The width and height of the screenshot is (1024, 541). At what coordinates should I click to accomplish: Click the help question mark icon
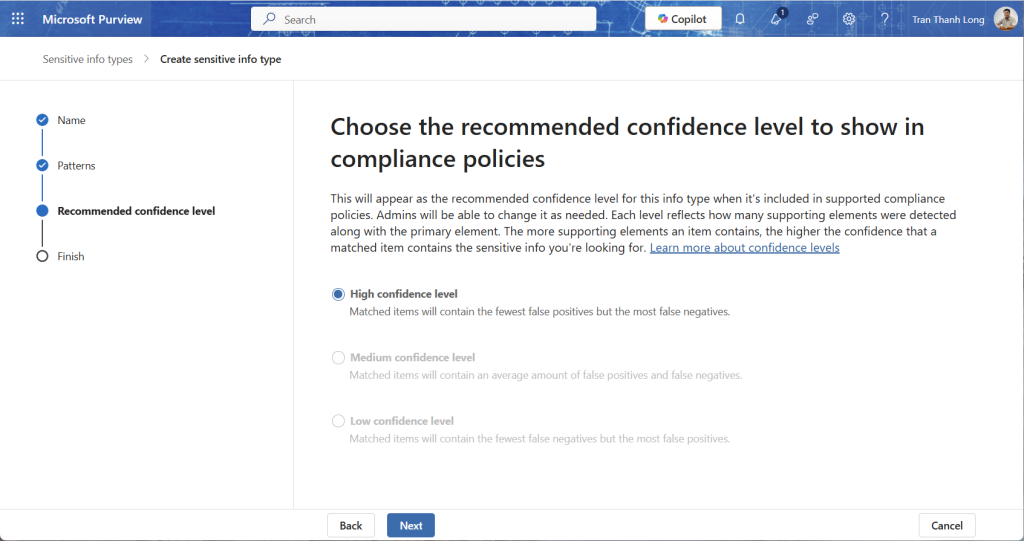[884, 19]
